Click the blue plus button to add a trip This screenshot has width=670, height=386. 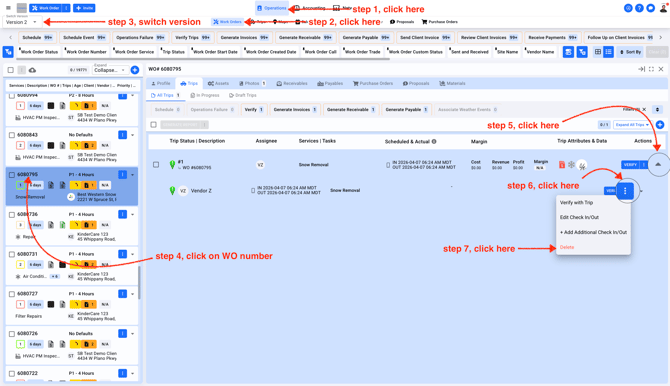[x=660, y=125]
